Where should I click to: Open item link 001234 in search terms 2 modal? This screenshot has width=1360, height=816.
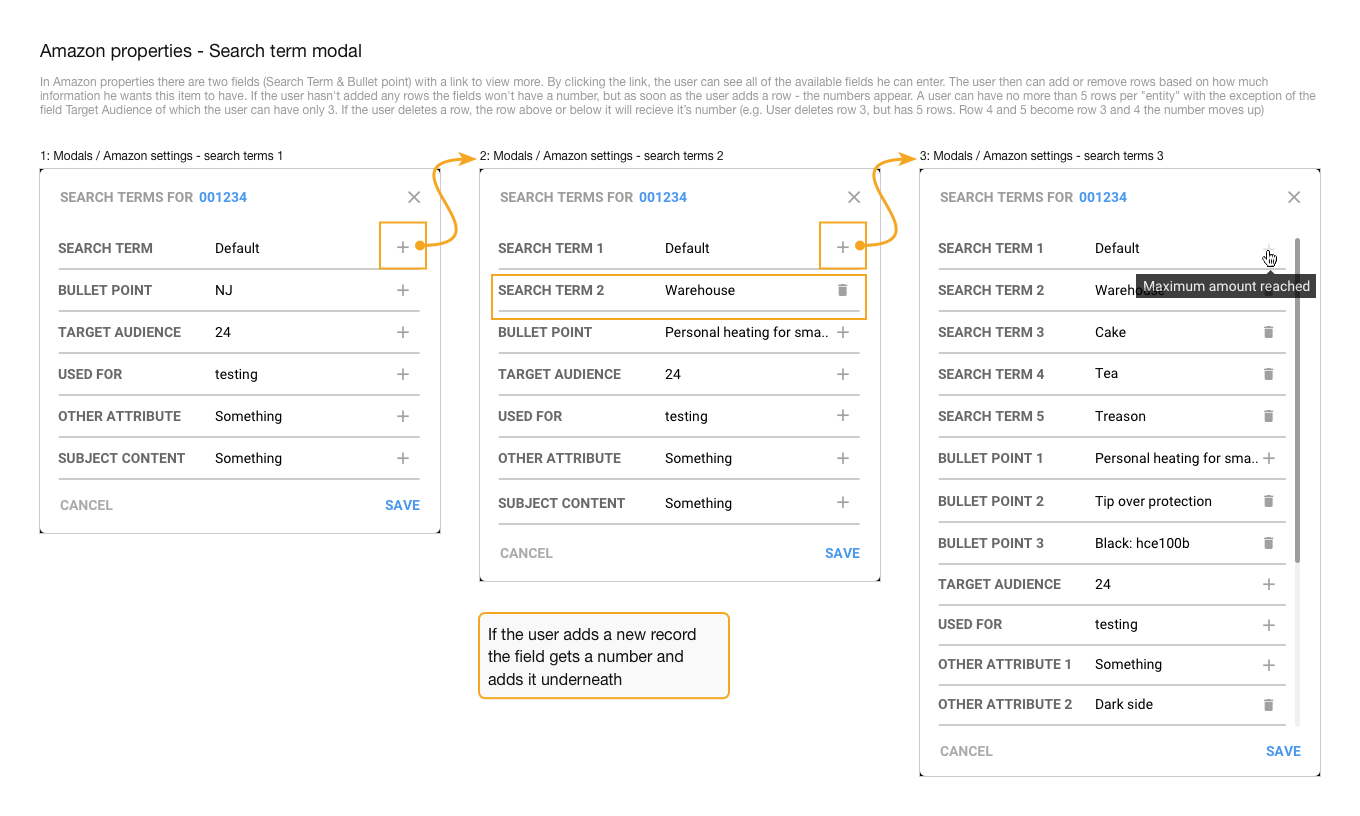[x=663, y=197]
